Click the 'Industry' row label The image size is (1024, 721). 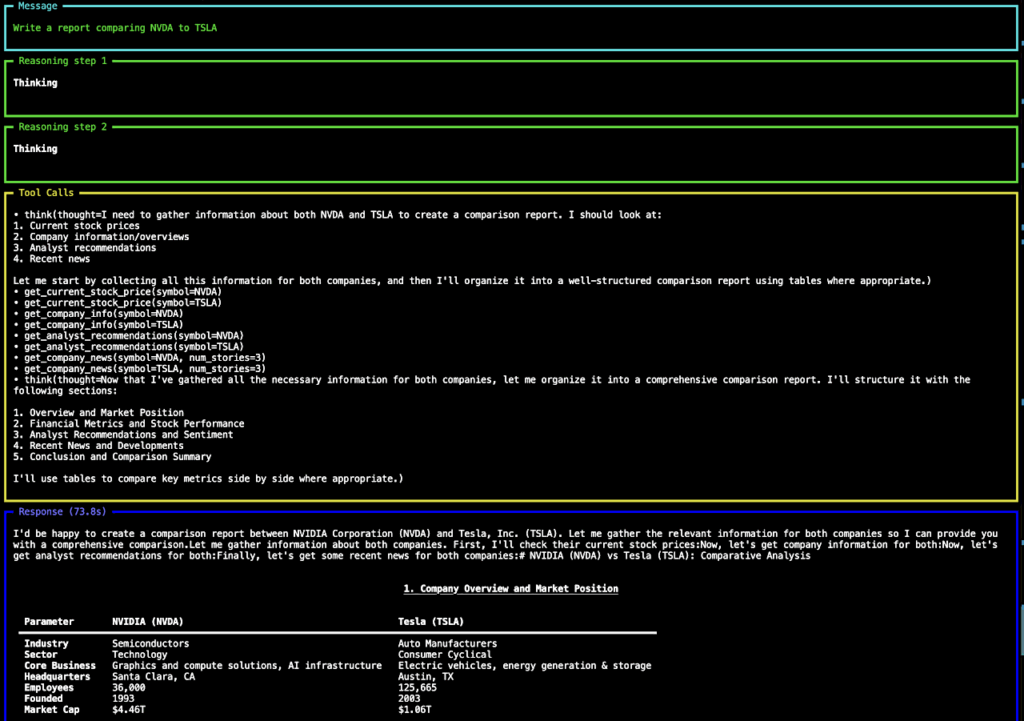(x=46, y=644)
